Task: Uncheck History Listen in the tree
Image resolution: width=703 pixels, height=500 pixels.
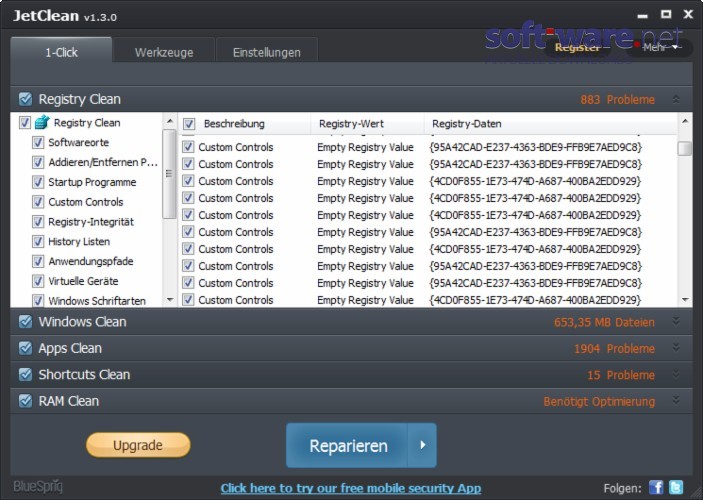Action: point(38,241)
